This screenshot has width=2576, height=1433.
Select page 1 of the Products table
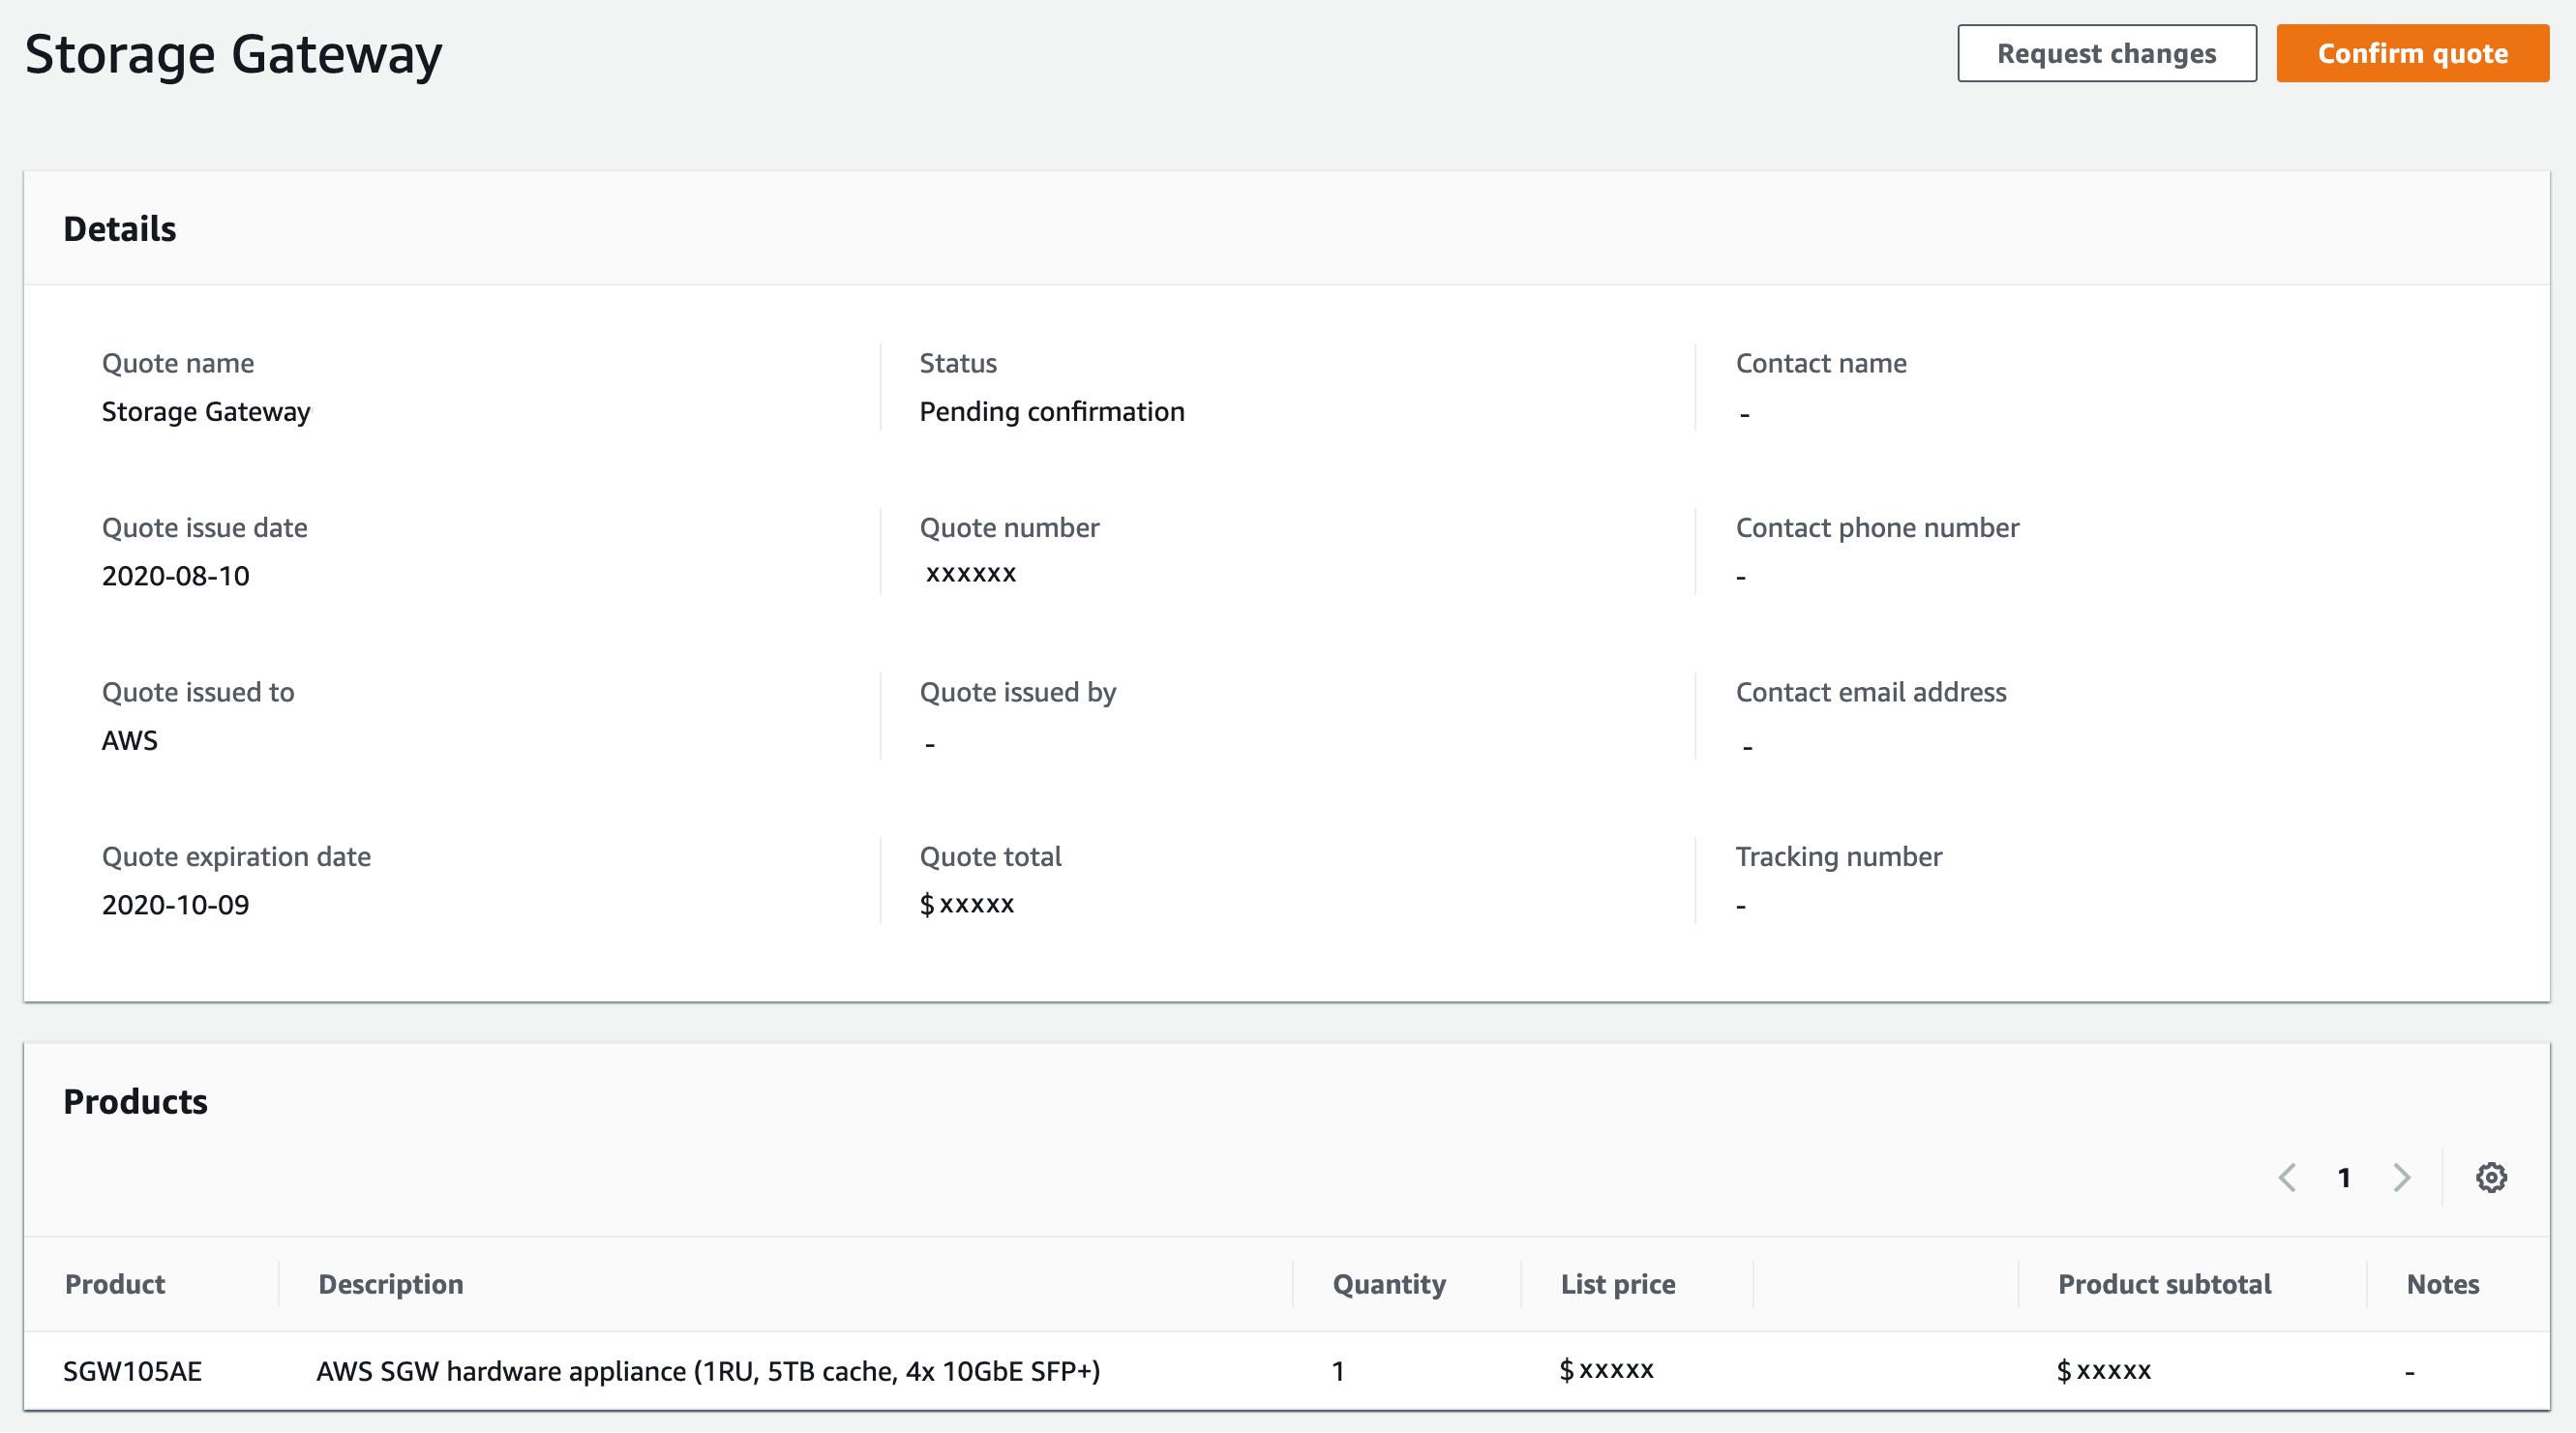2344,1177
